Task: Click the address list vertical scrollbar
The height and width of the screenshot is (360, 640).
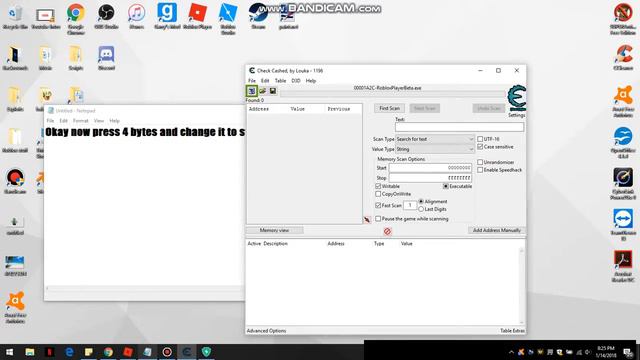Action: pos(522,286)
